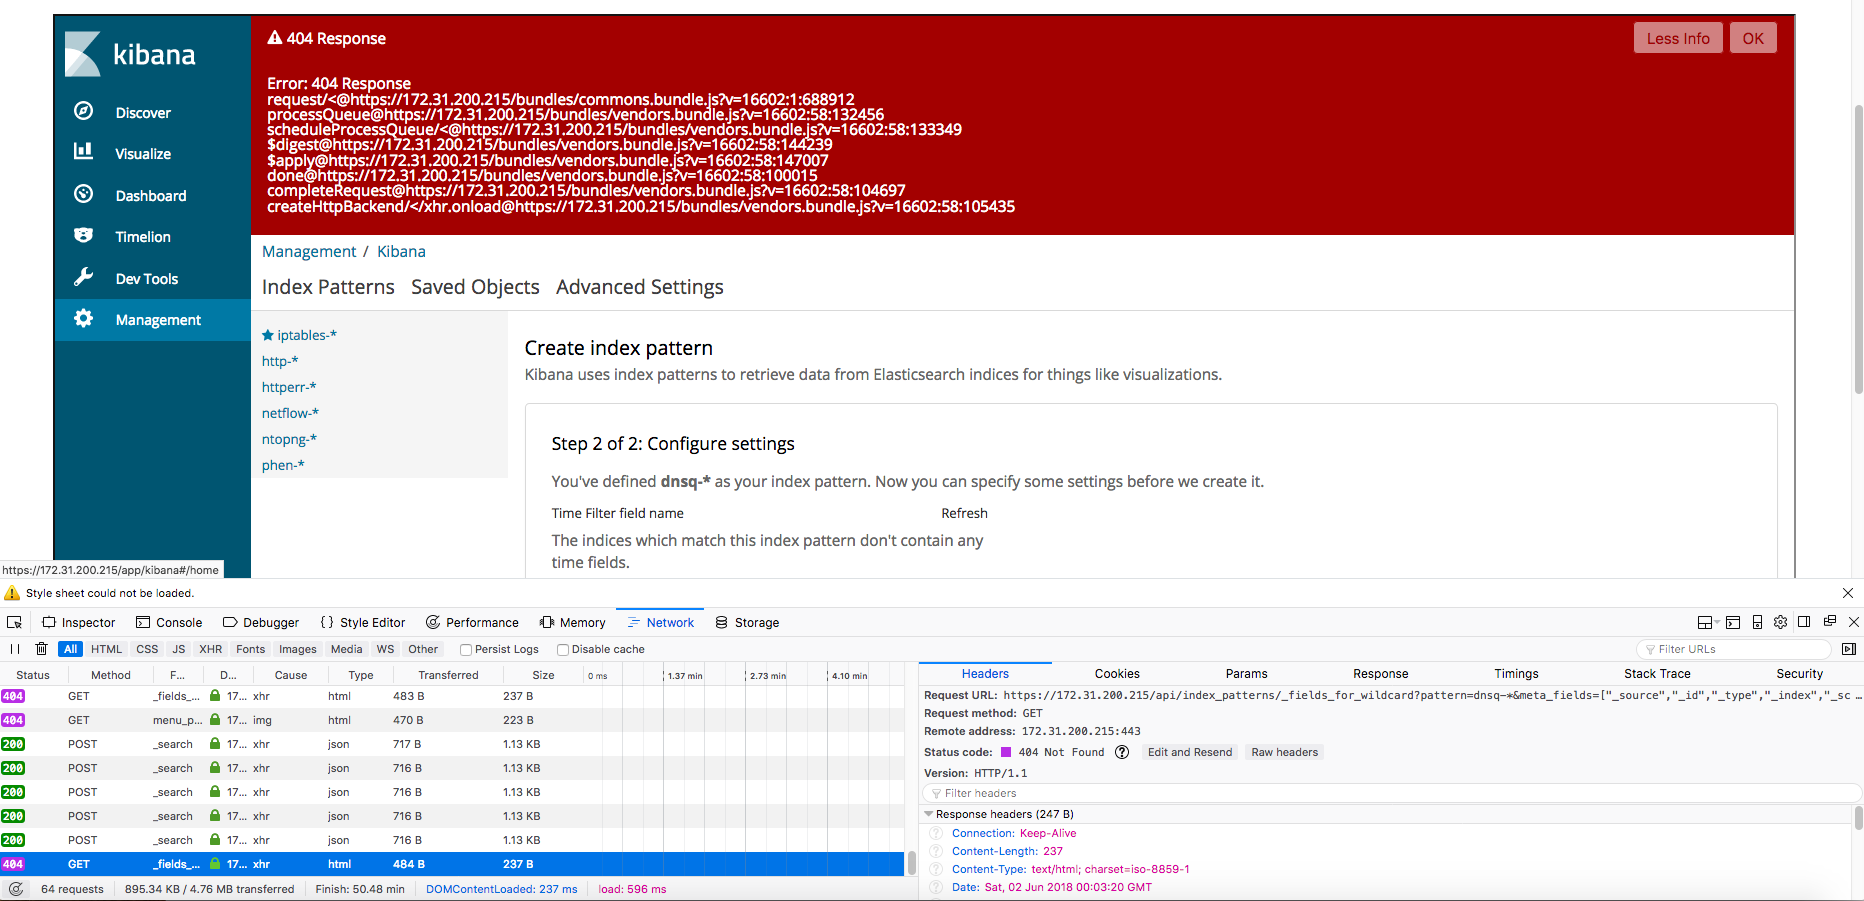Click the purple 404 status code swatch
Viewport: 1864px width, 901px height.
click(x=1006, y=752)
